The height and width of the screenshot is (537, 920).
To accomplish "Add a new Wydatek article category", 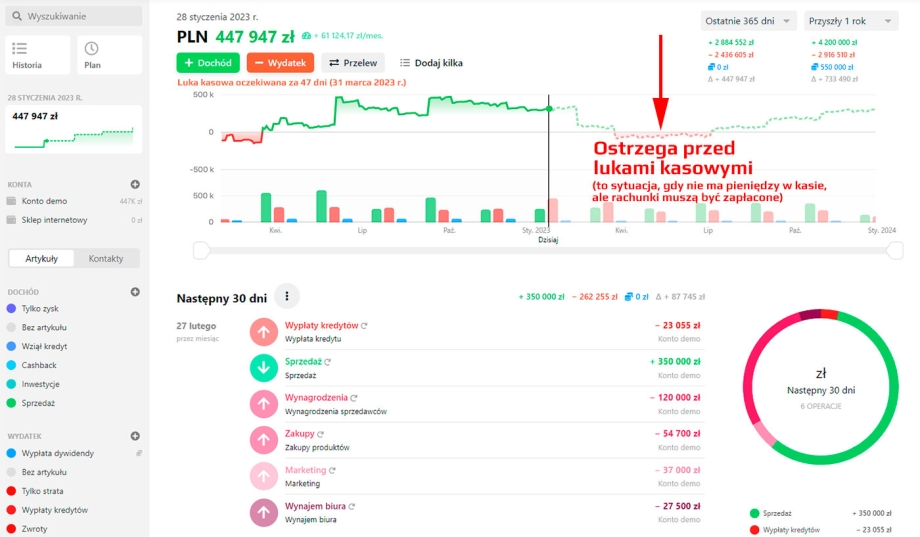I will [x=135, y=436].
